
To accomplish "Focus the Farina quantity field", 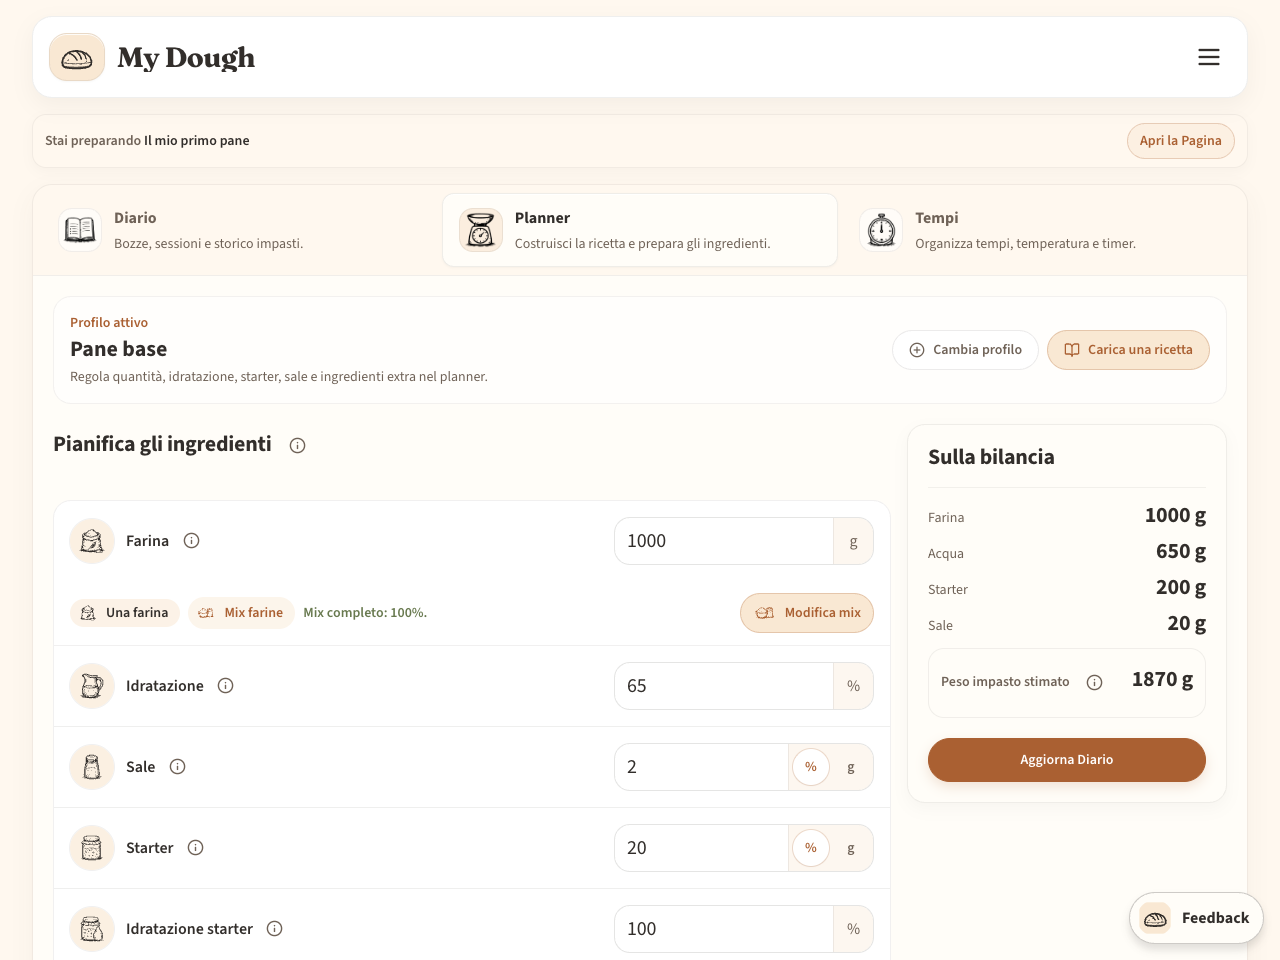I will point(724,541).
